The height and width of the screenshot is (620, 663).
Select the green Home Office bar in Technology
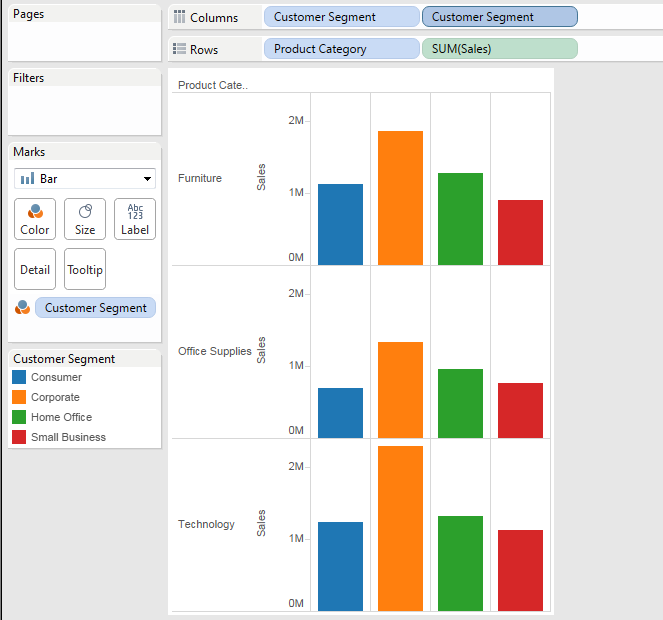click(460, 564)
